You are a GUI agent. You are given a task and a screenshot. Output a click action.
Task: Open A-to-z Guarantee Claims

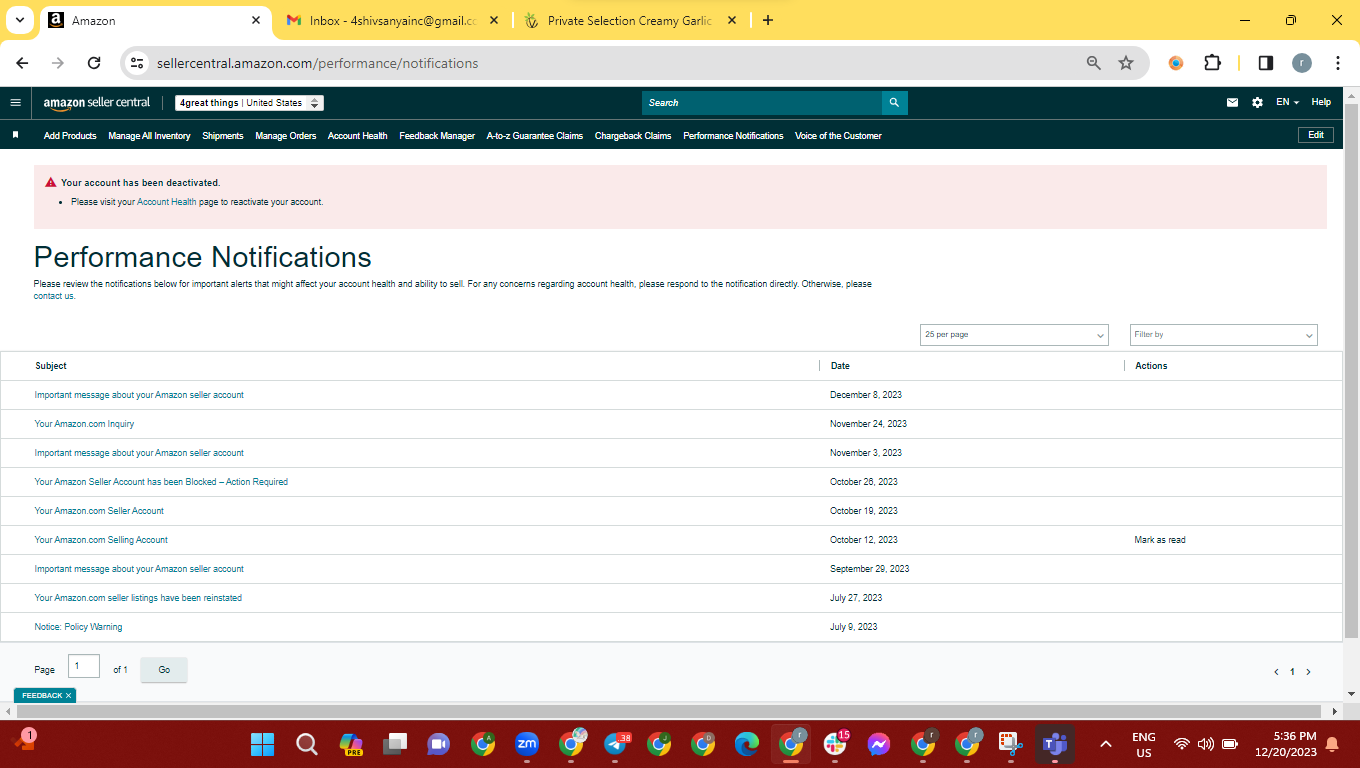pyautogui.click(x=535, y=136)
